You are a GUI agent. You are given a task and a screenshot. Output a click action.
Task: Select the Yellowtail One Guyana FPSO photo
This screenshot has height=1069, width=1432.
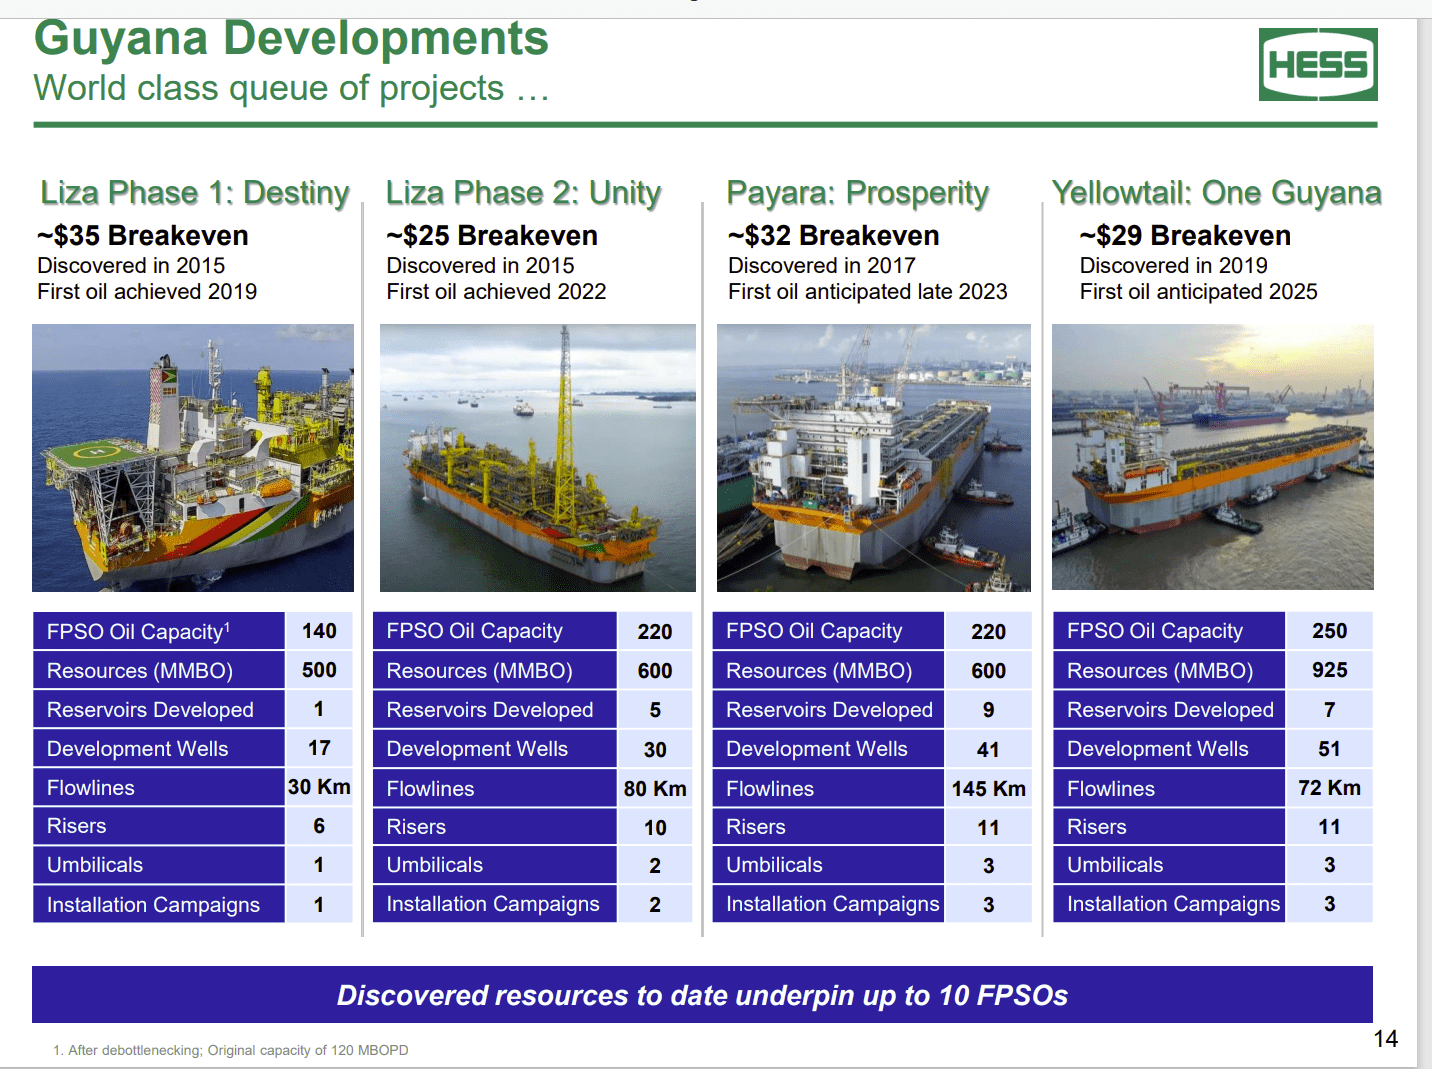(x=1213, y=457)
